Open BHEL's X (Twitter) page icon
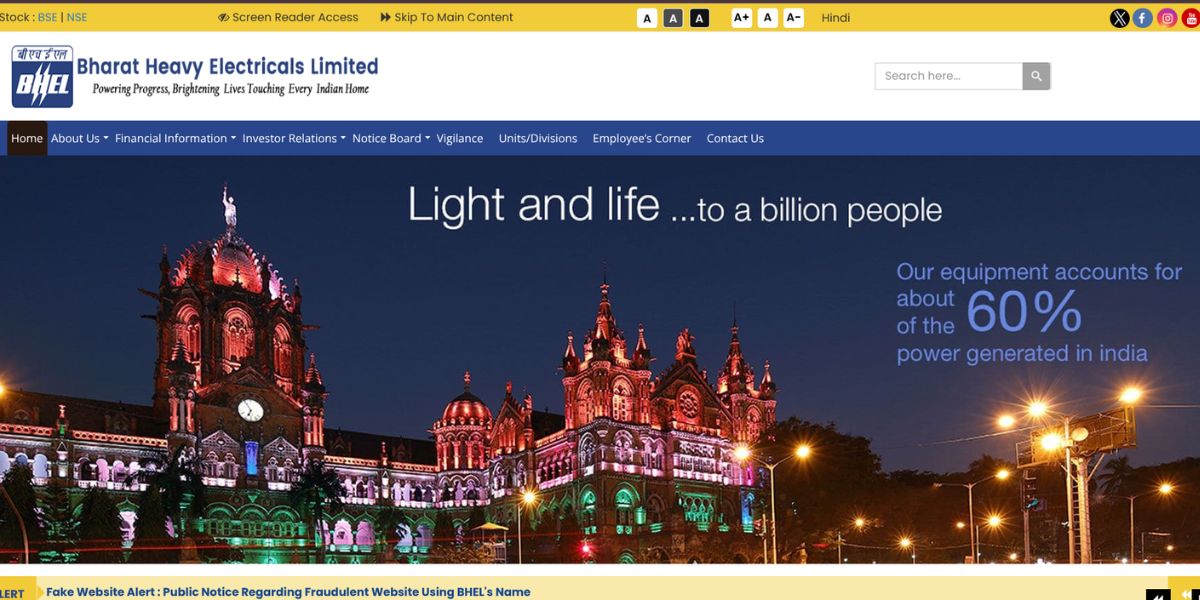This screenshot has height=600, width=1200. coord(1120,18)
